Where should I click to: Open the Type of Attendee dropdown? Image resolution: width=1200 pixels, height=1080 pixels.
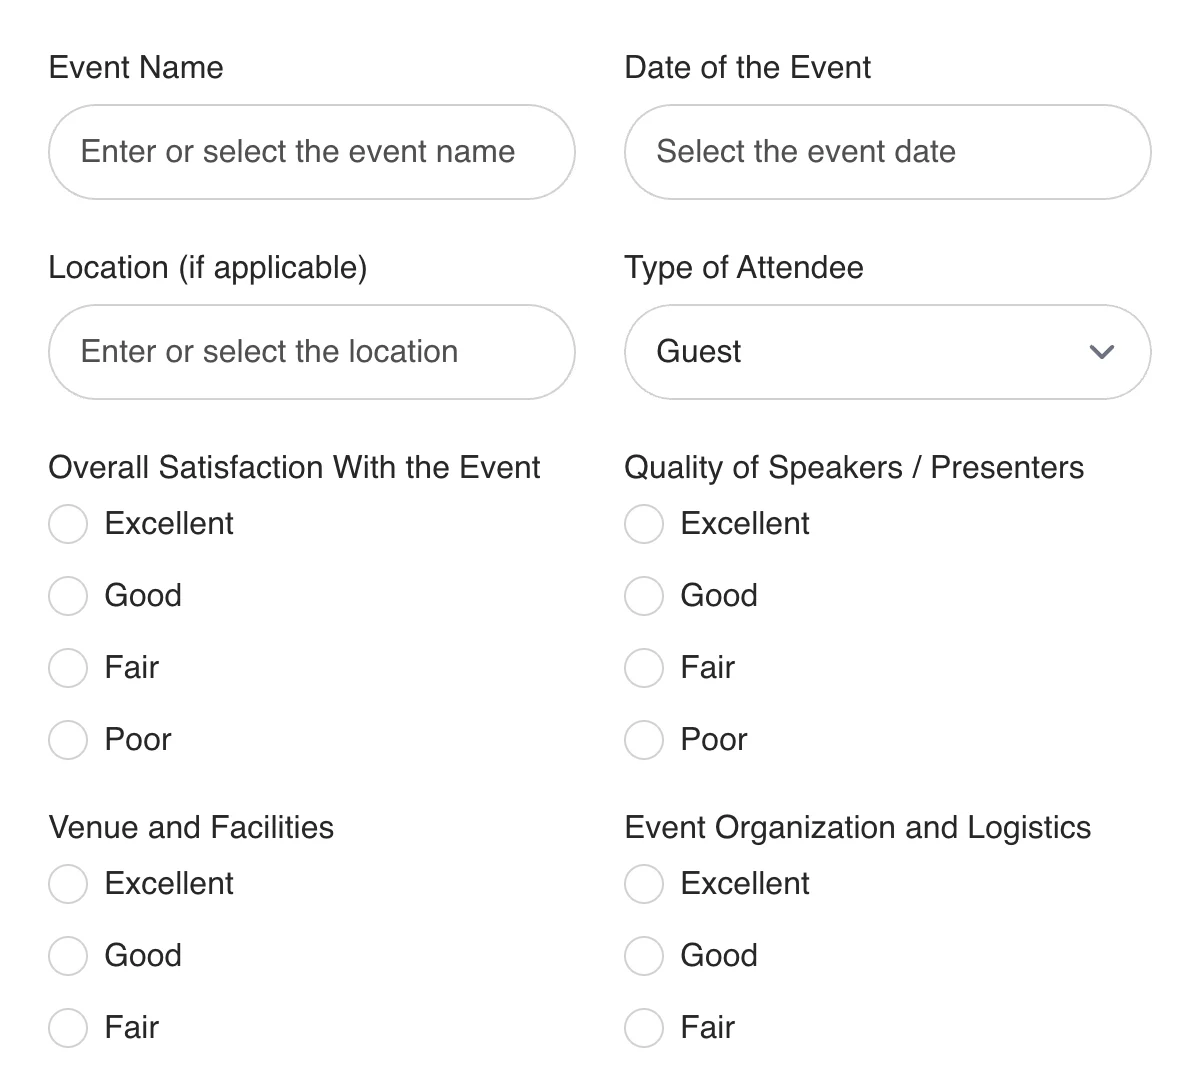click(886, 352)
